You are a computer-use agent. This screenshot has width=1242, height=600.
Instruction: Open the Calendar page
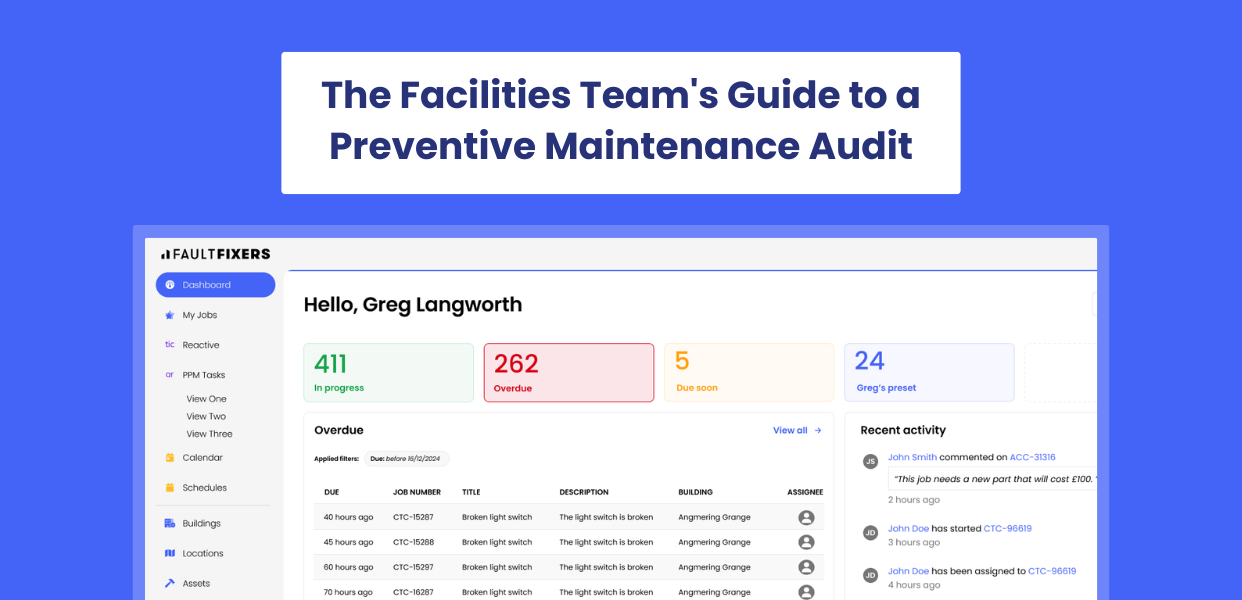(204, 457)
